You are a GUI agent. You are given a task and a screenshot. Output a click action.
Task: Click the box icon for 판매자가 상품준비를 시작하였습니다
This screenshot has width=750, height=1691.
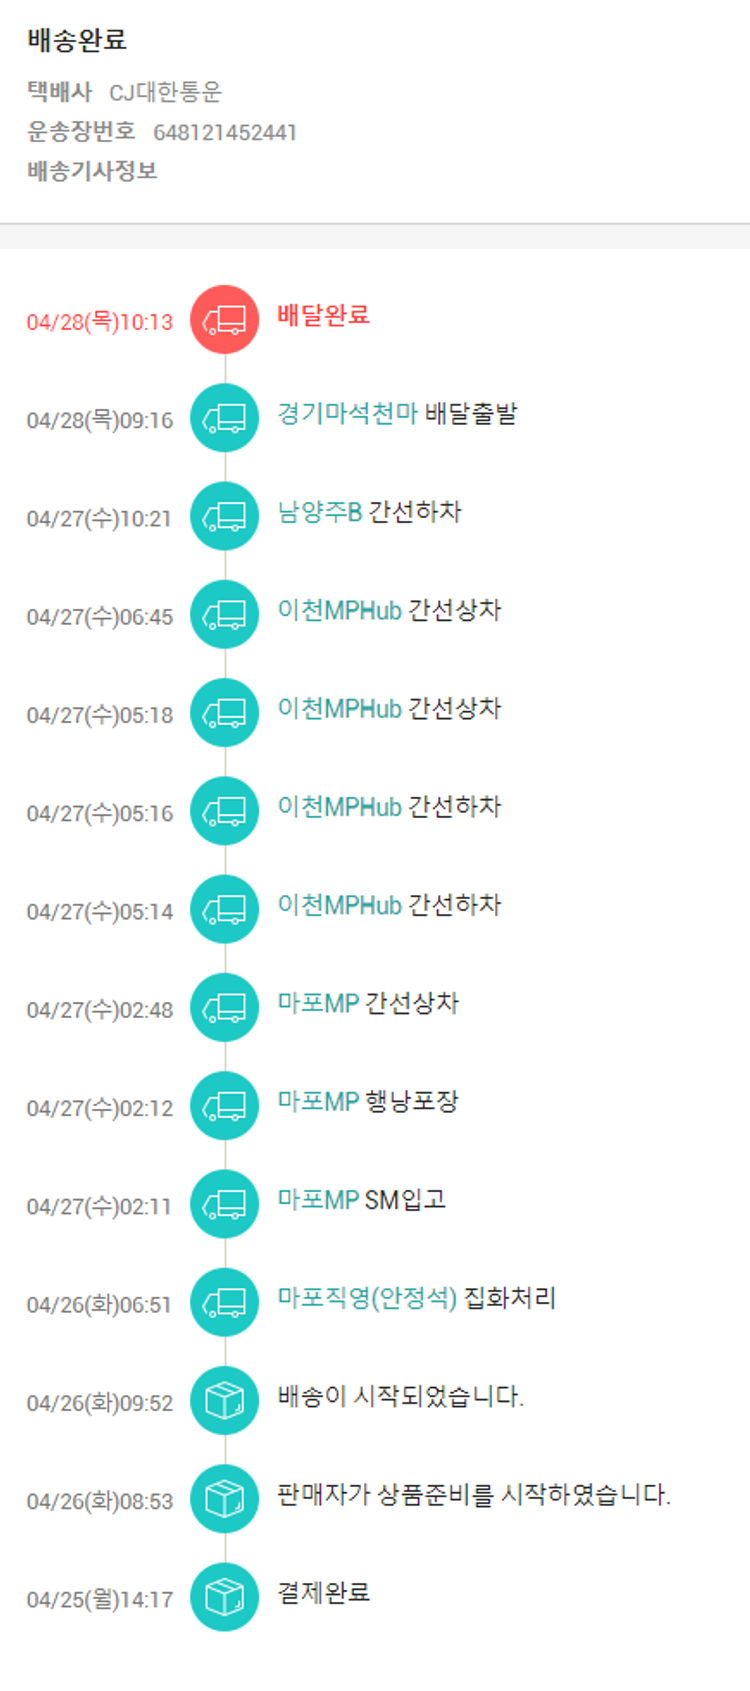click(224, 1499)
